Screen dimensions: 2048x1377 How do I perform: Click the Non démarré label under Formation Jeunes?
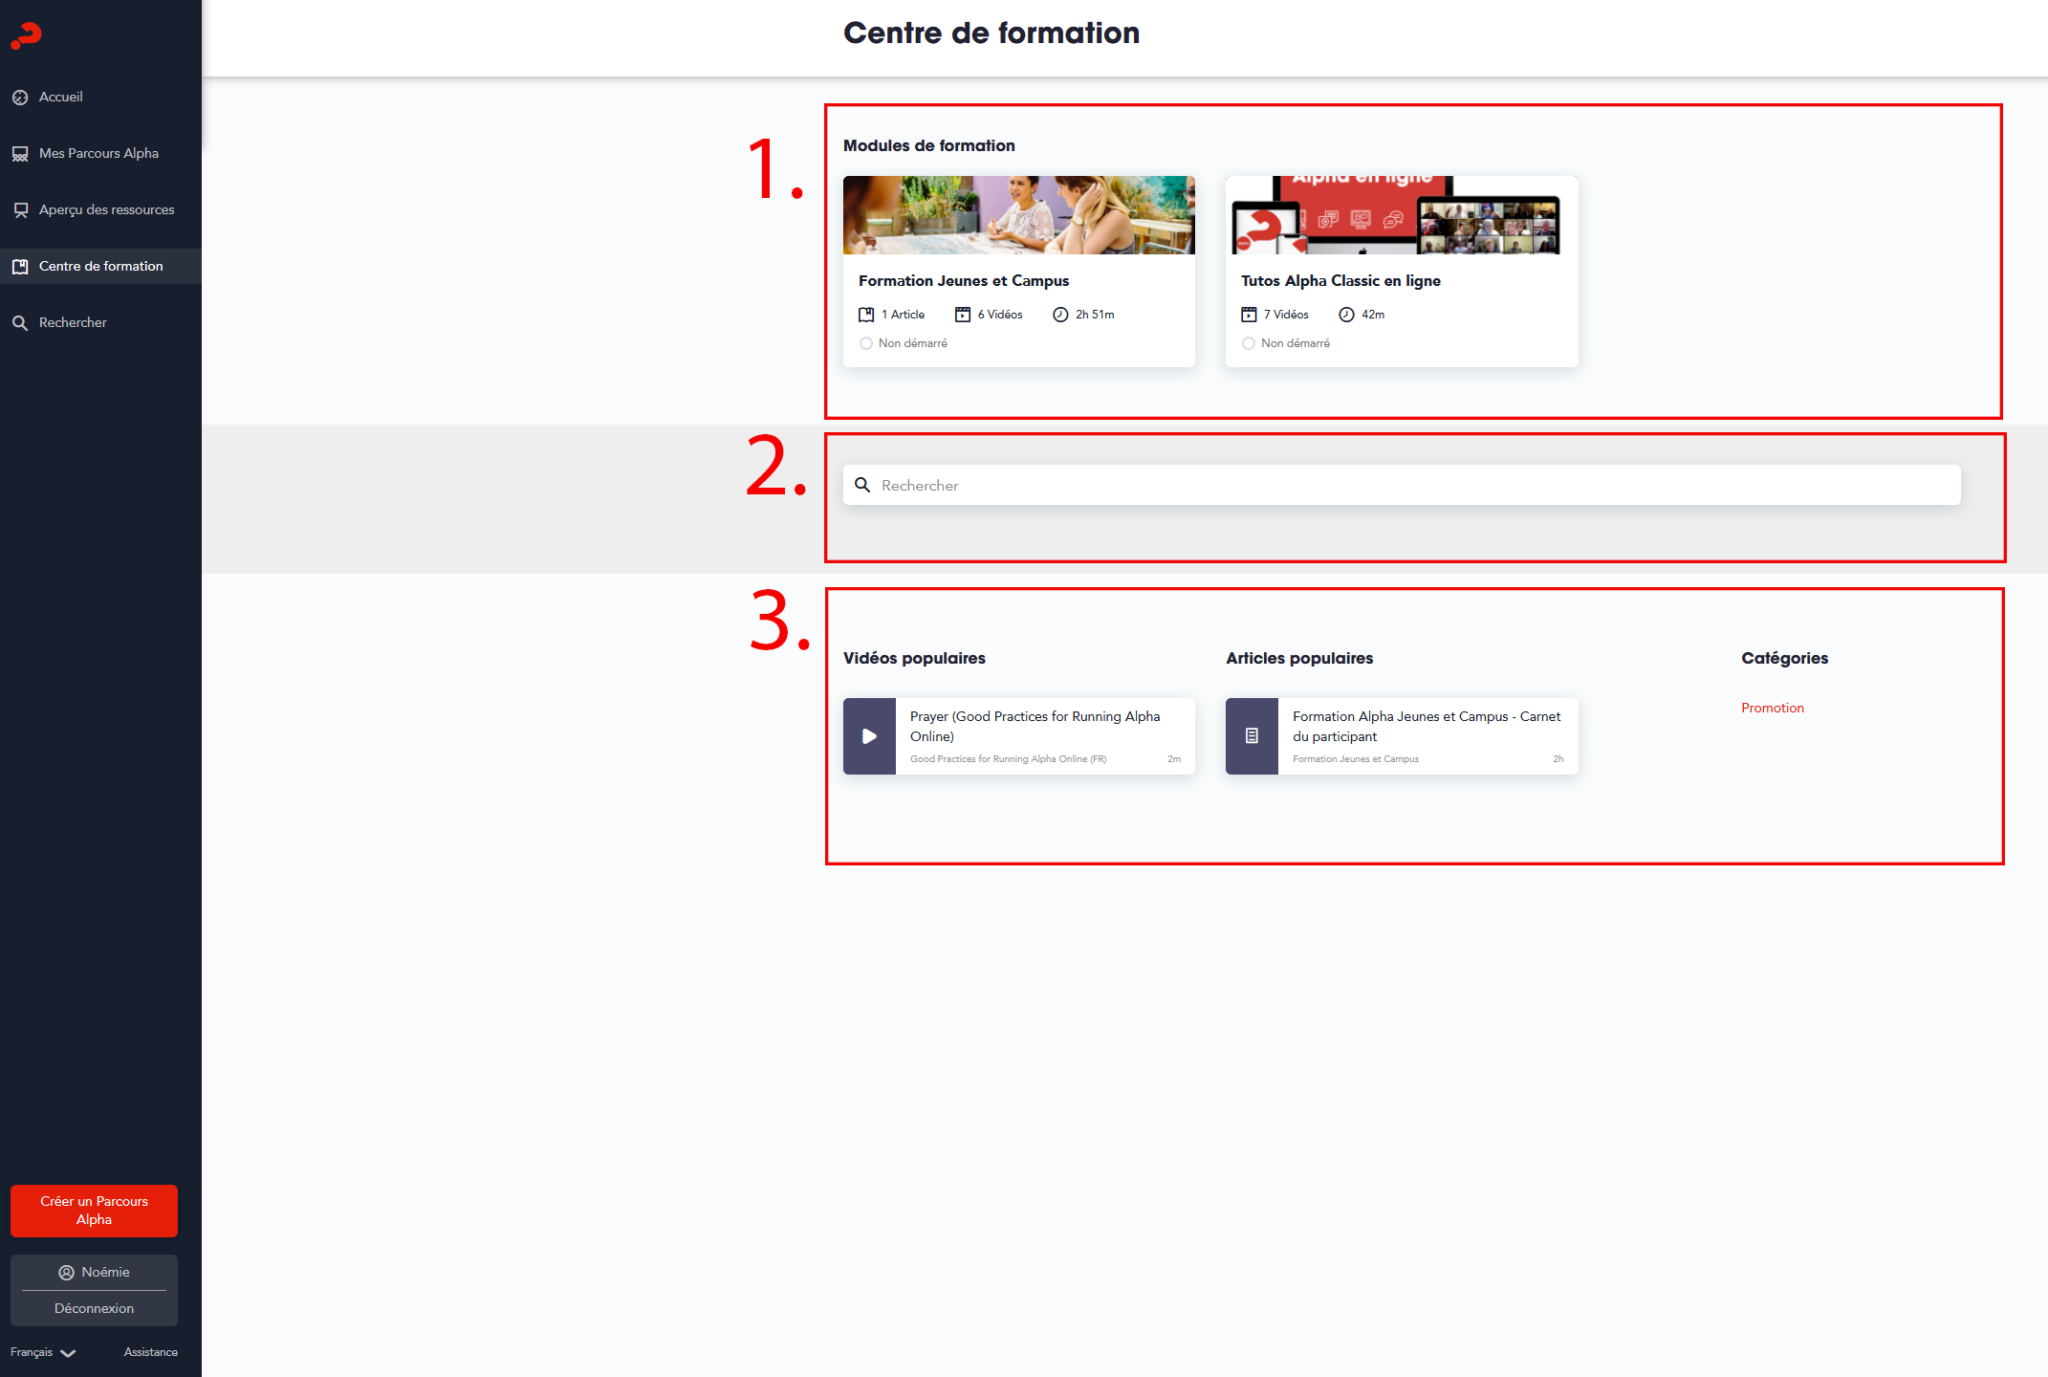pos(912,344)
